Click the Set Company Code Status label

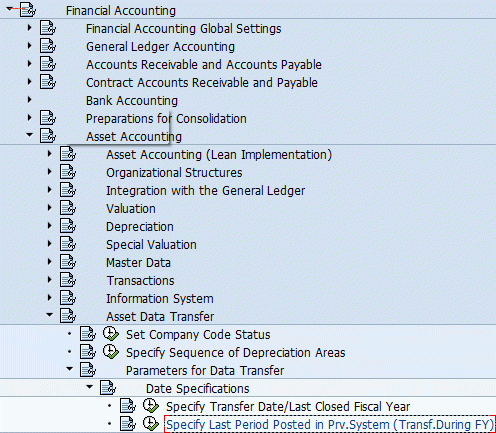tap(198, 335)
